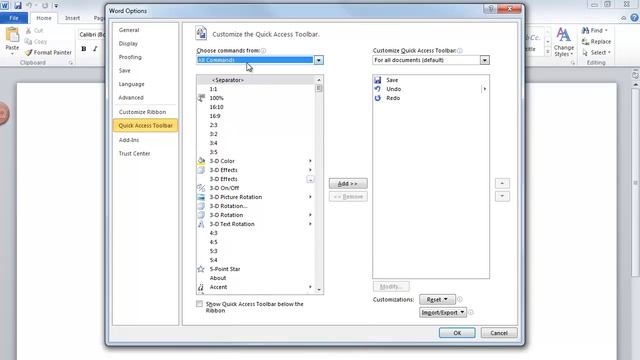Click the Remove button
The height and width of the screenshot is (360, 640).
point(348,197)
